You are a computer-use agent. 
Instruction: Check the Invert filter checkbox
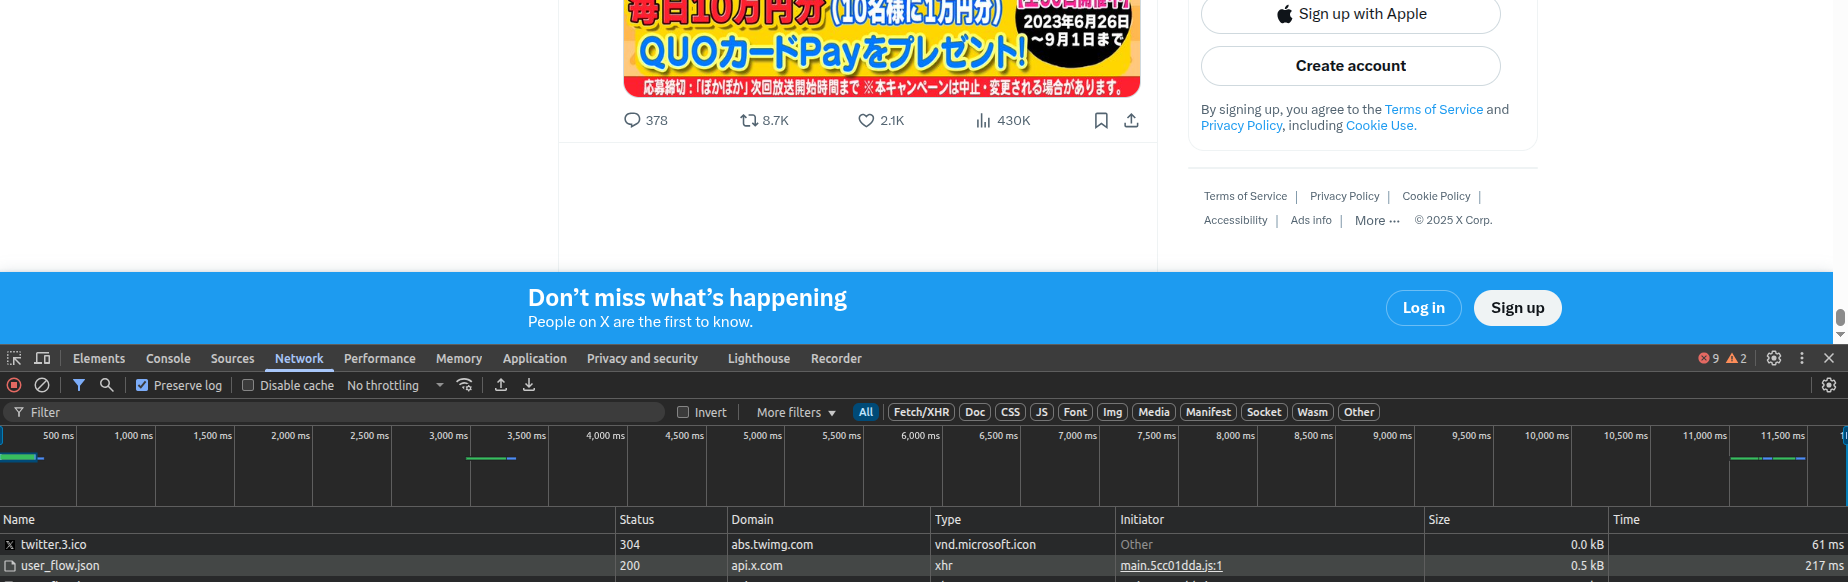683,412
